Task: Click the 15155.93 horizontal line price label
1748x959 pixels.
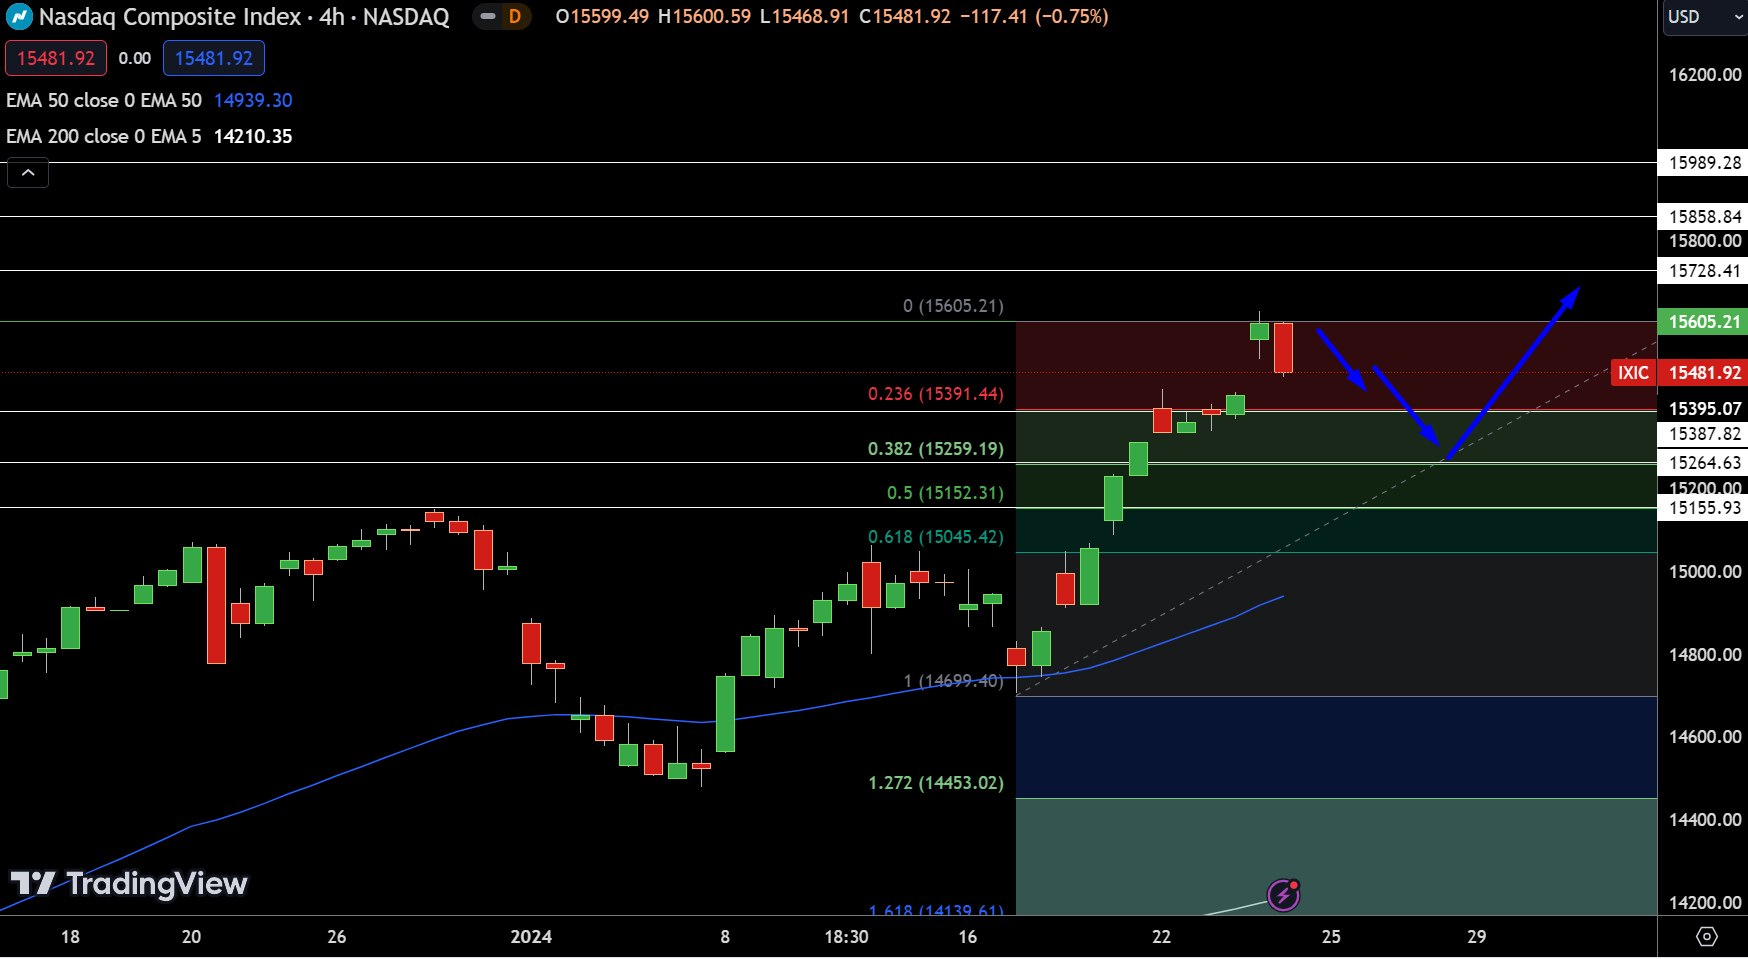Action: (1704, 508)
